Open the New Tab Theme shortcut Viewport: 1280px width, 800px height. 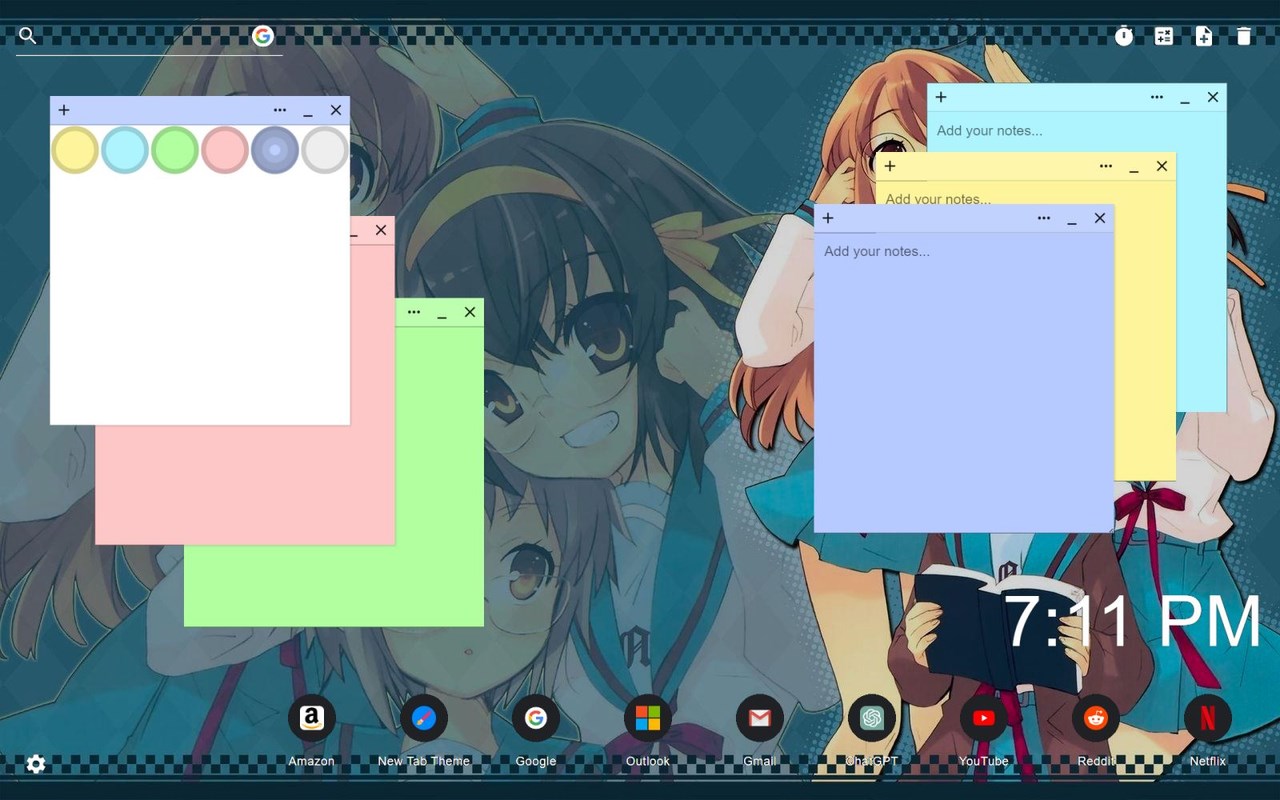(423, 718)
